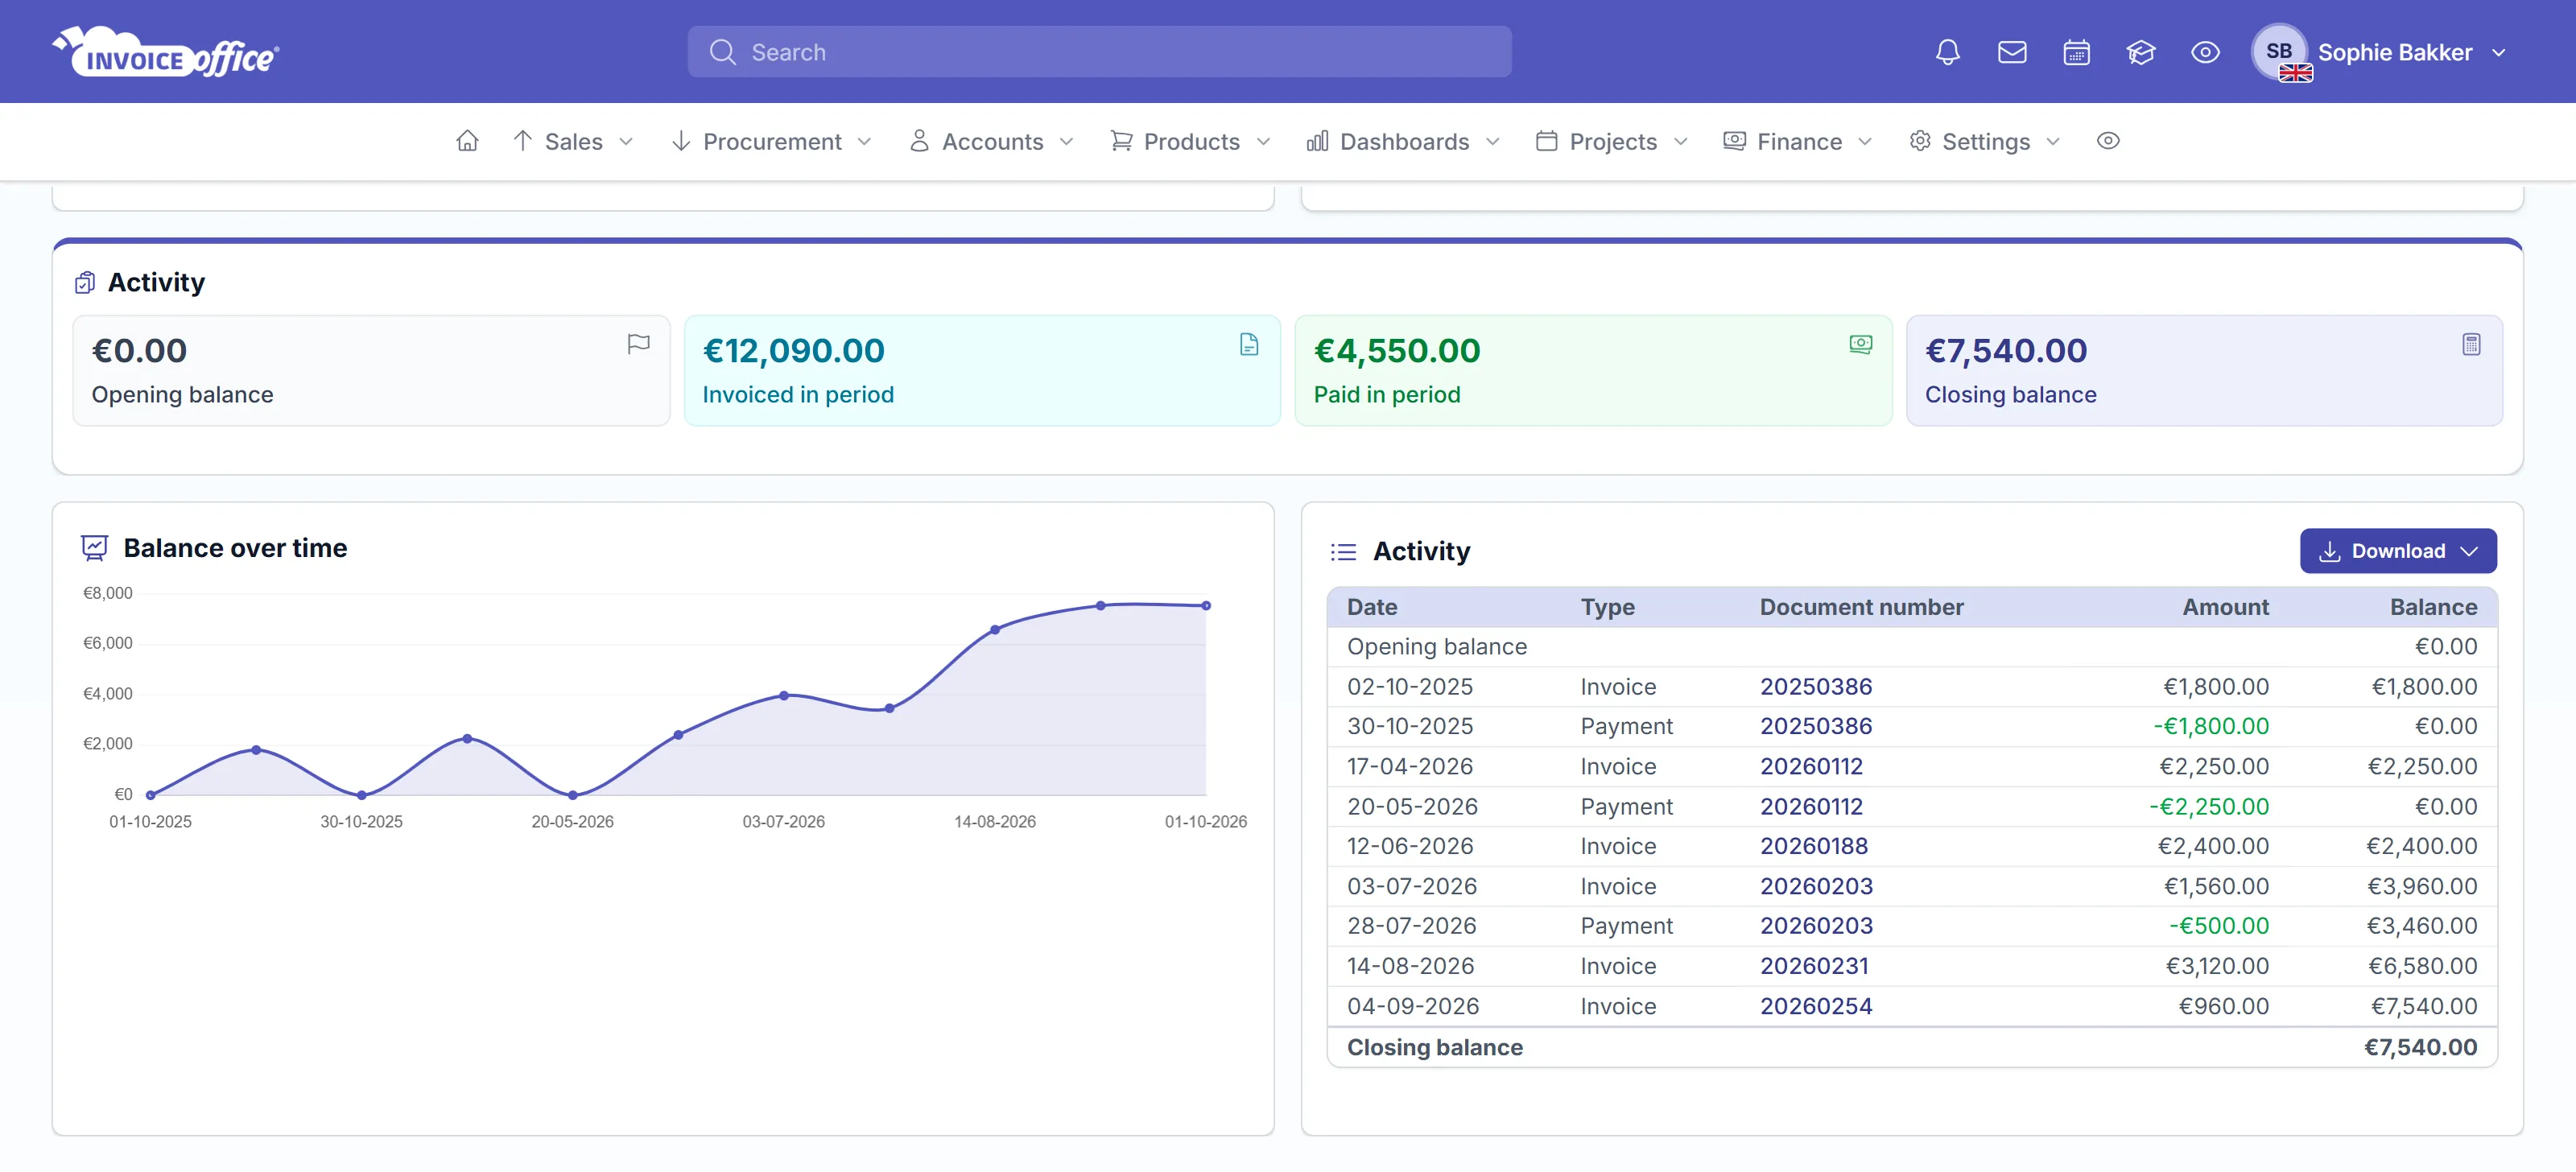Open the Products menu
This screenshot has height=1172, width=2576.
(1191, 141)
